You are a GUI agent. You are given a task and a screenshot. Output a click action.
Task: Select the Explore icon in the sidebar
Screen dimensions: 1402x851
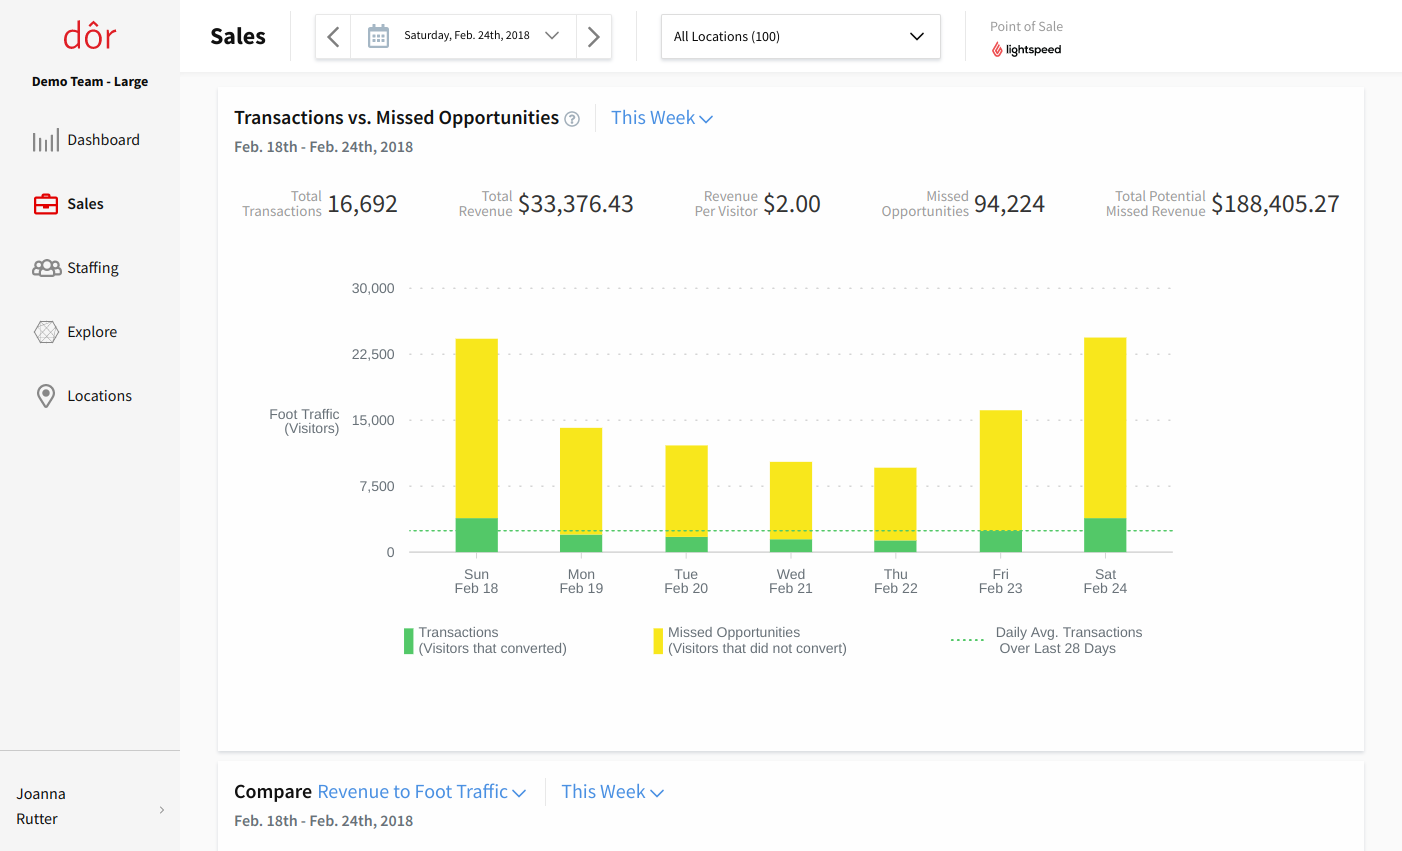(46, 331)
